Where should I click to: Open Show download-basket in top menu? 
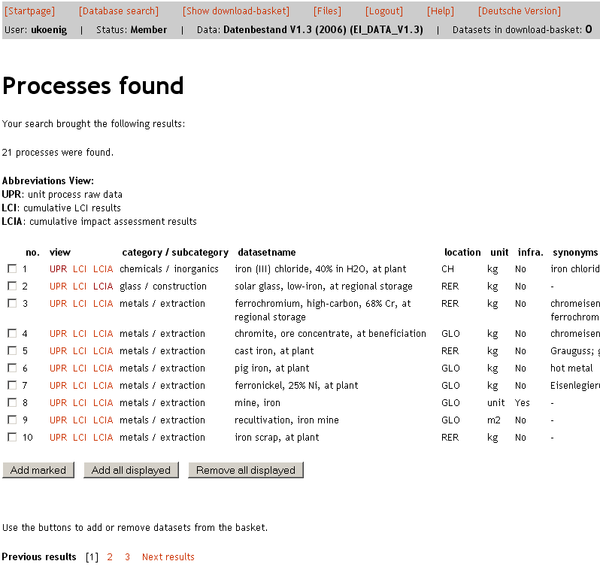pos(236,11)
